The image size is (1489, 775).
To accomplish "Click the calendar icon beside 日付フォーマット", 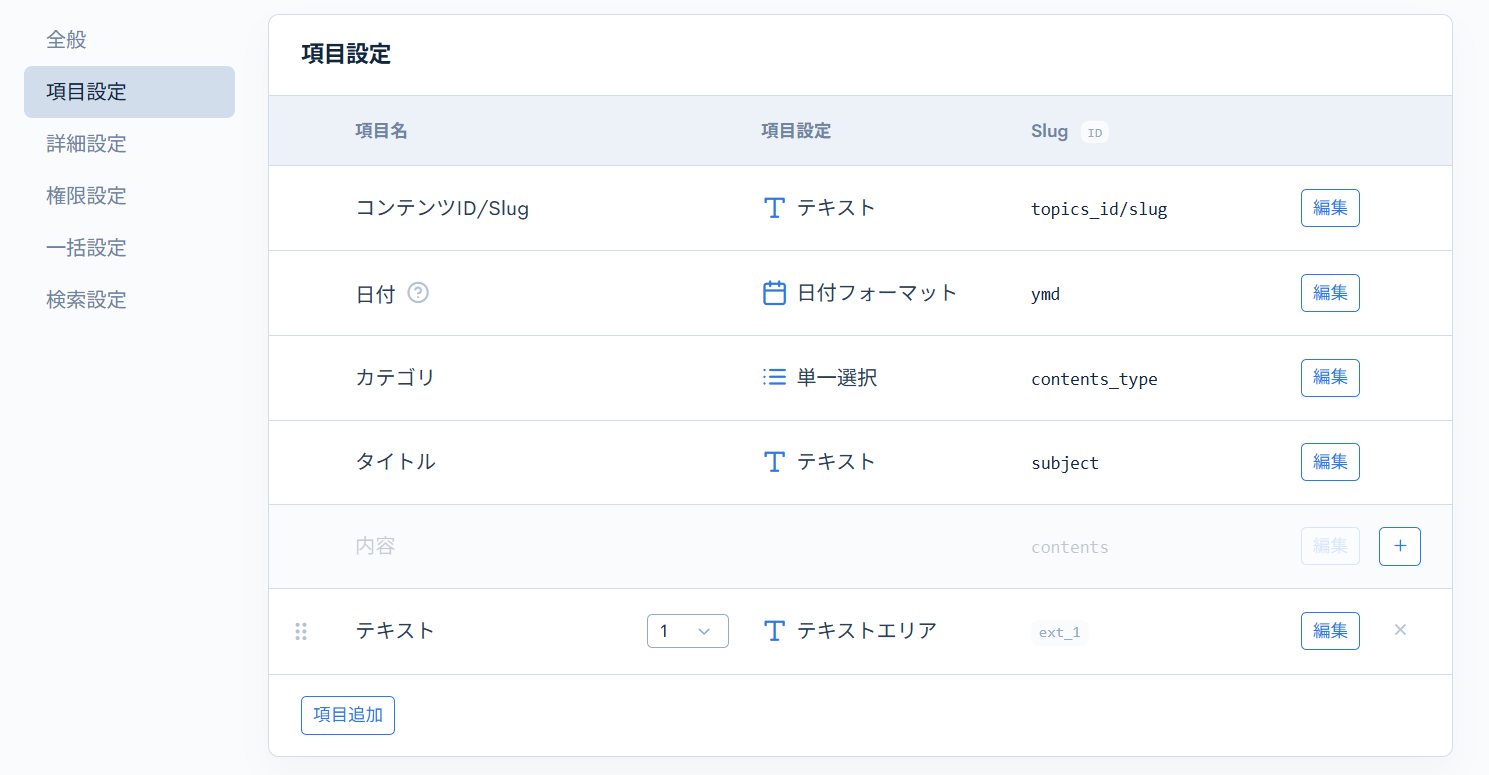I will pos(773,292).
